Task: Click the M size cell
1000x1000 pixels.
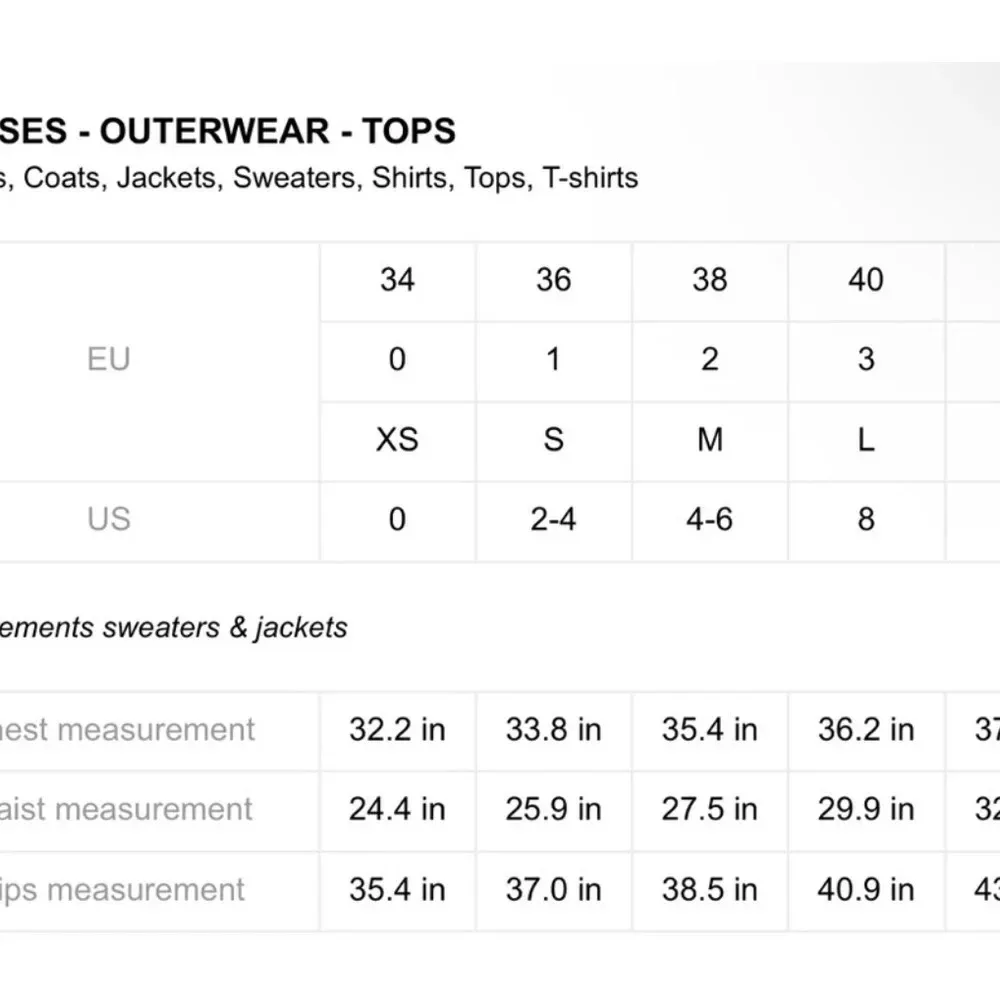Action: pyautogui.click(x=709, y=439)
